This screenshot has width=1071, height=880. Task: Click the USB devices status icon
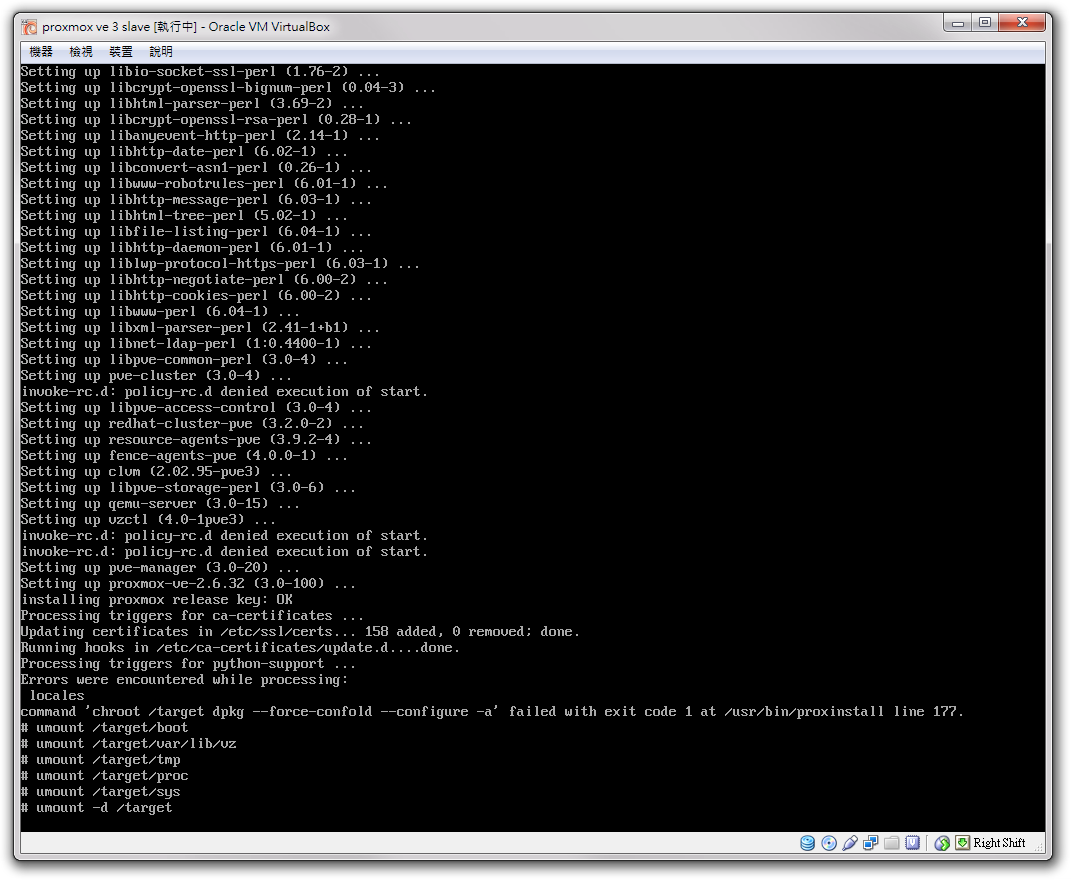(850, 843)
